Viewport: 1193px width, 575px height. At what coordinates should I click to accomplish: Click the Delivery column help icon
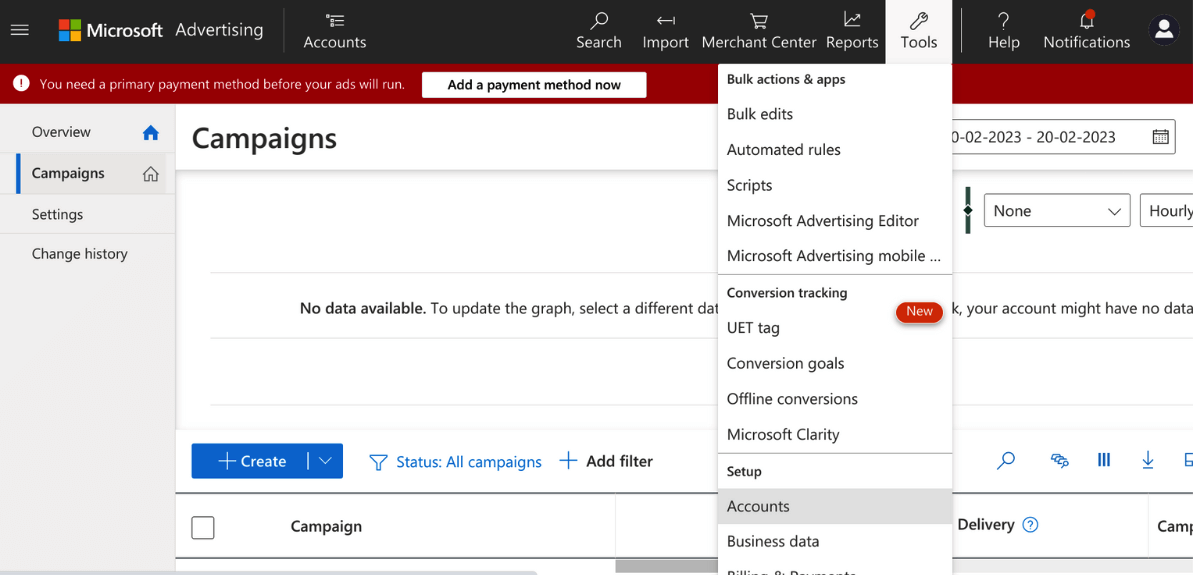pyautogui.click(x=1030, y=525)
